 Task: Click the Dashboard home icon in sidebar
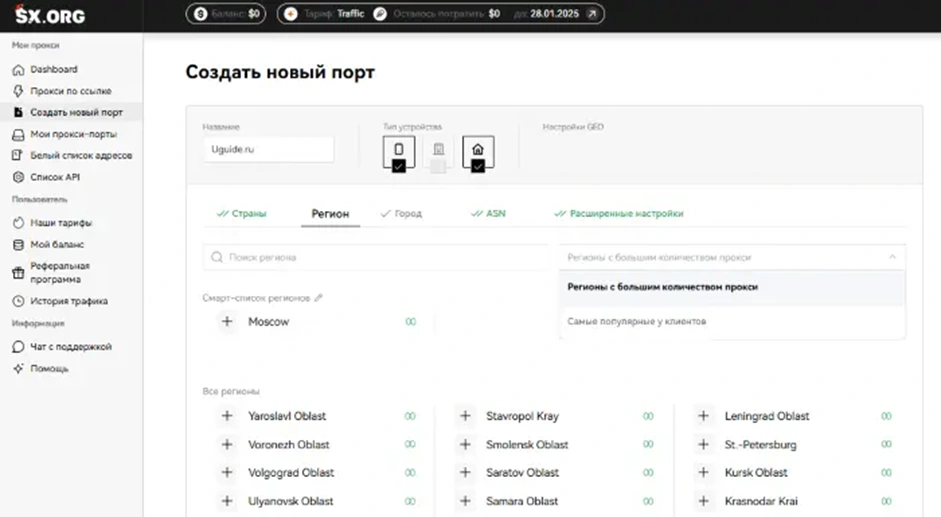19,70
